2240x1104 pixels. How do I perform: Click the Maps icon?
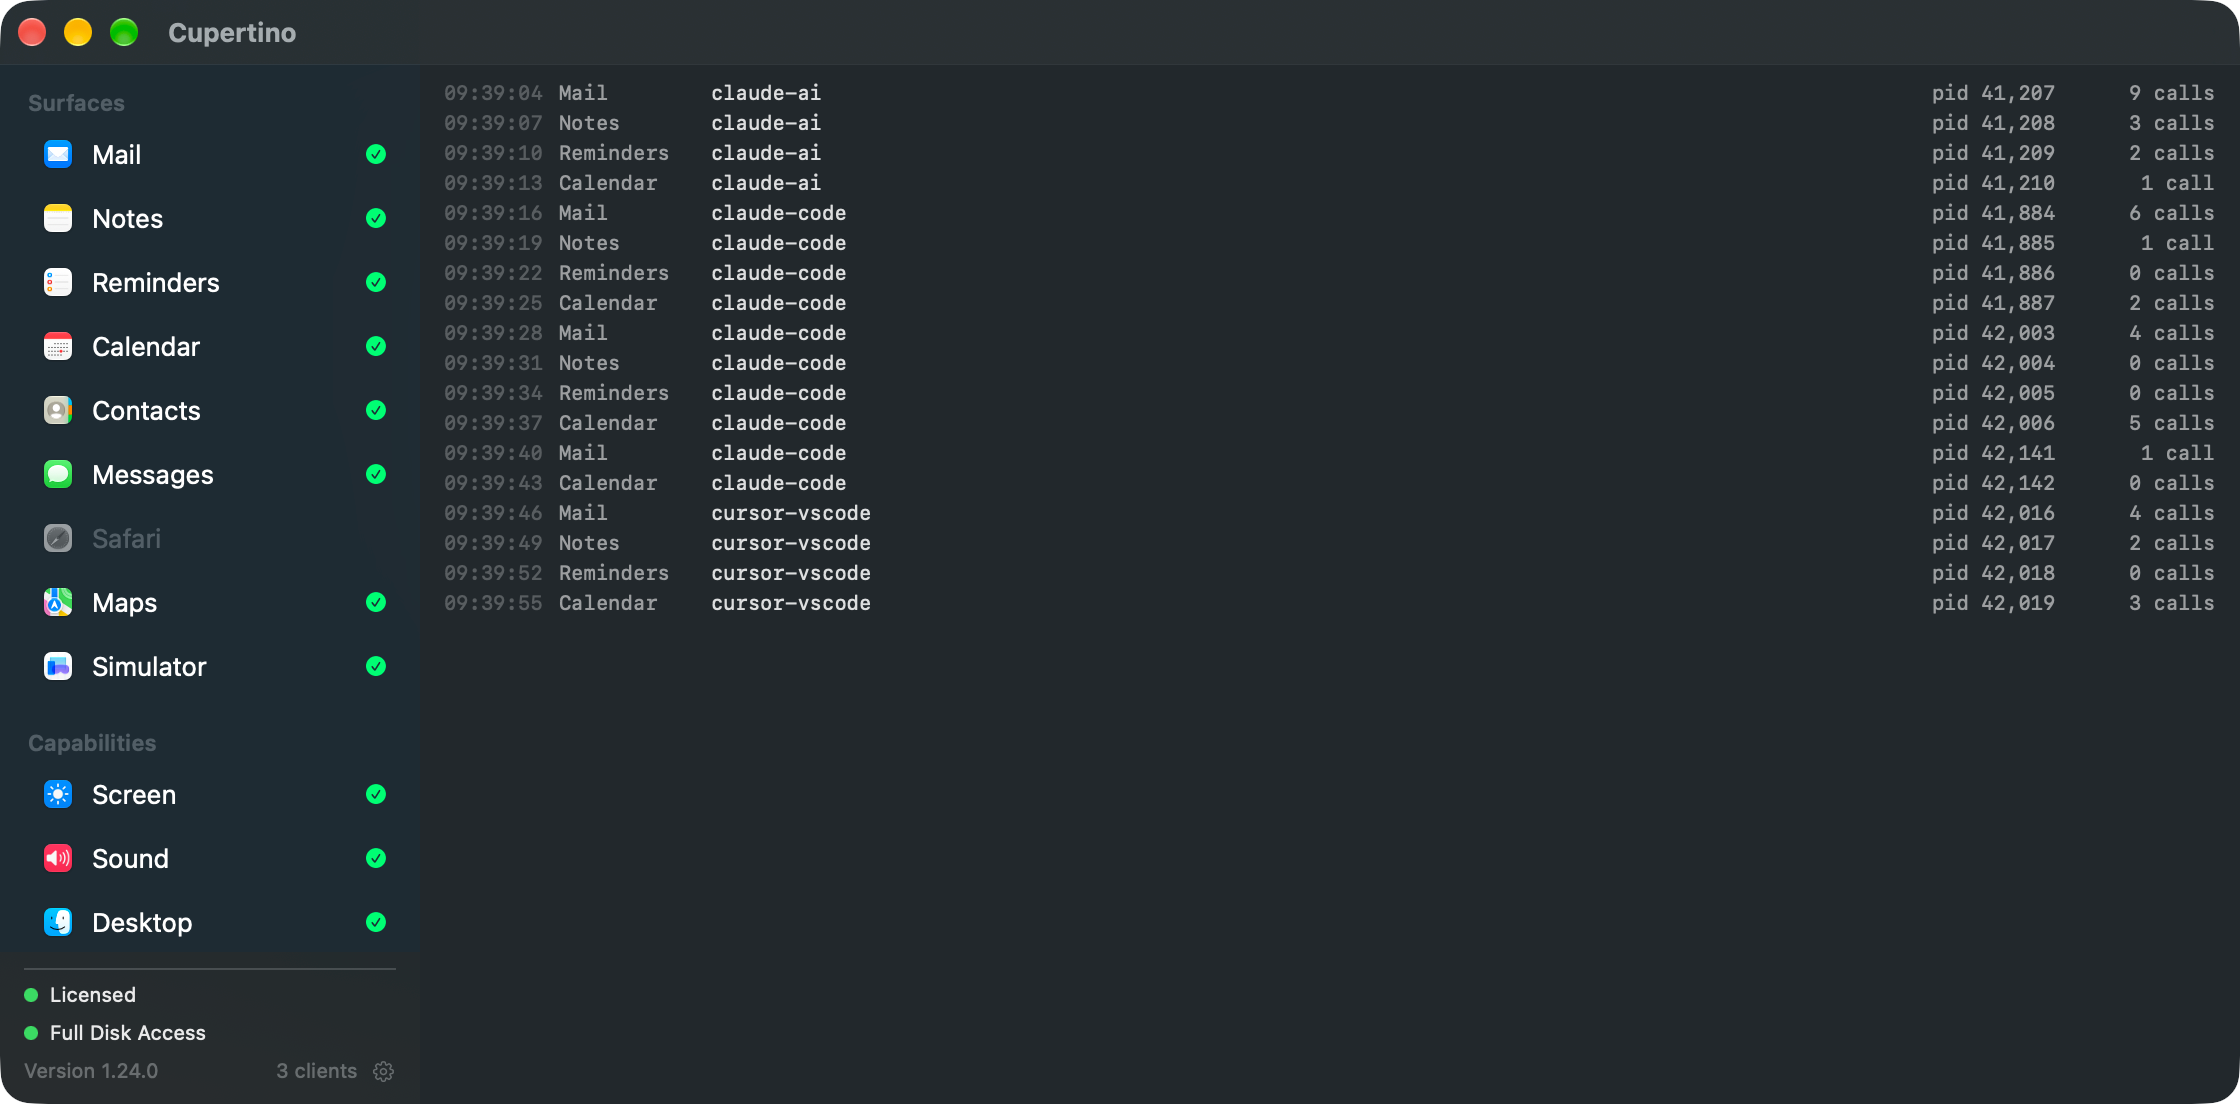(58, 602)
